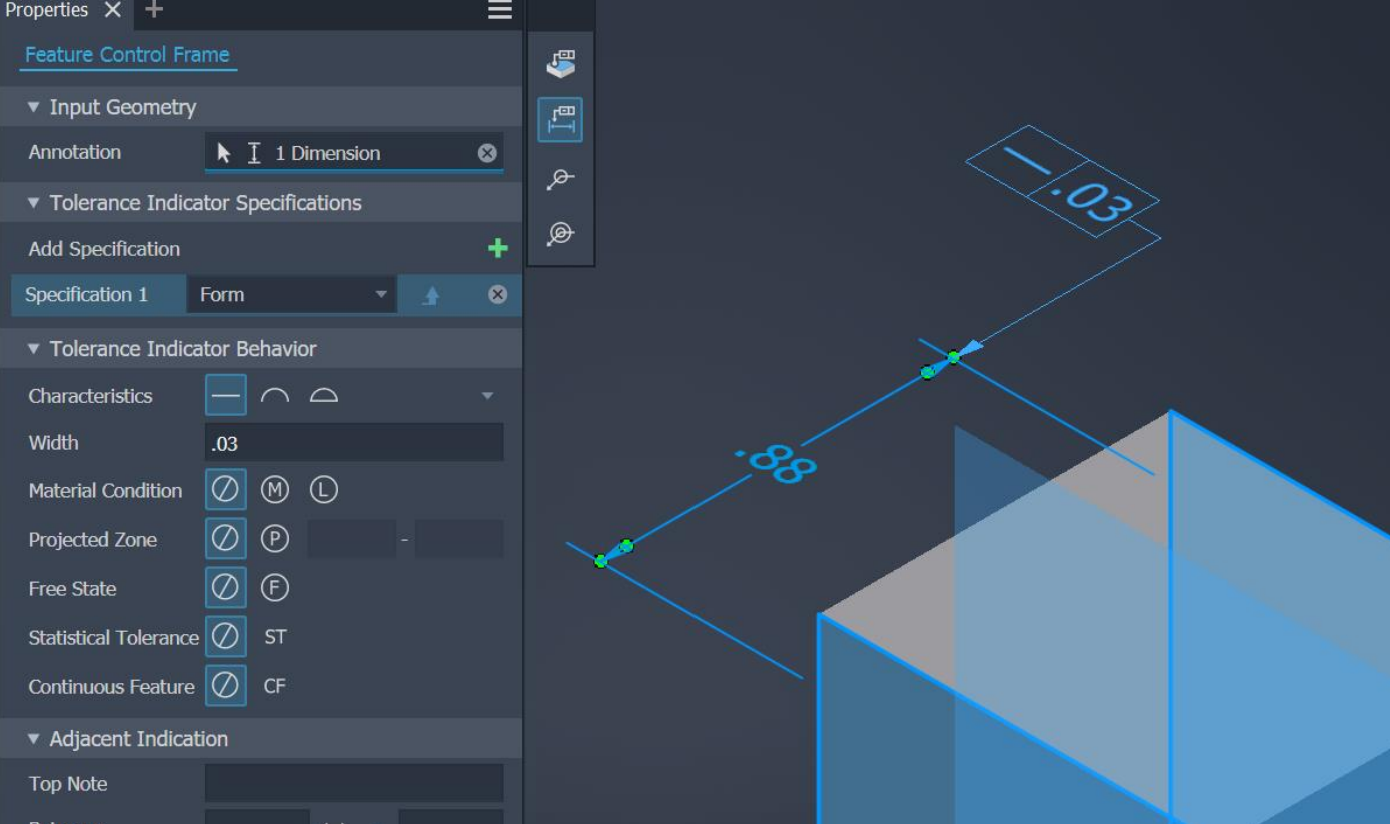Set Material Condition to none
The width and height of the screenshot is (1390, 824).
(226, 490)
